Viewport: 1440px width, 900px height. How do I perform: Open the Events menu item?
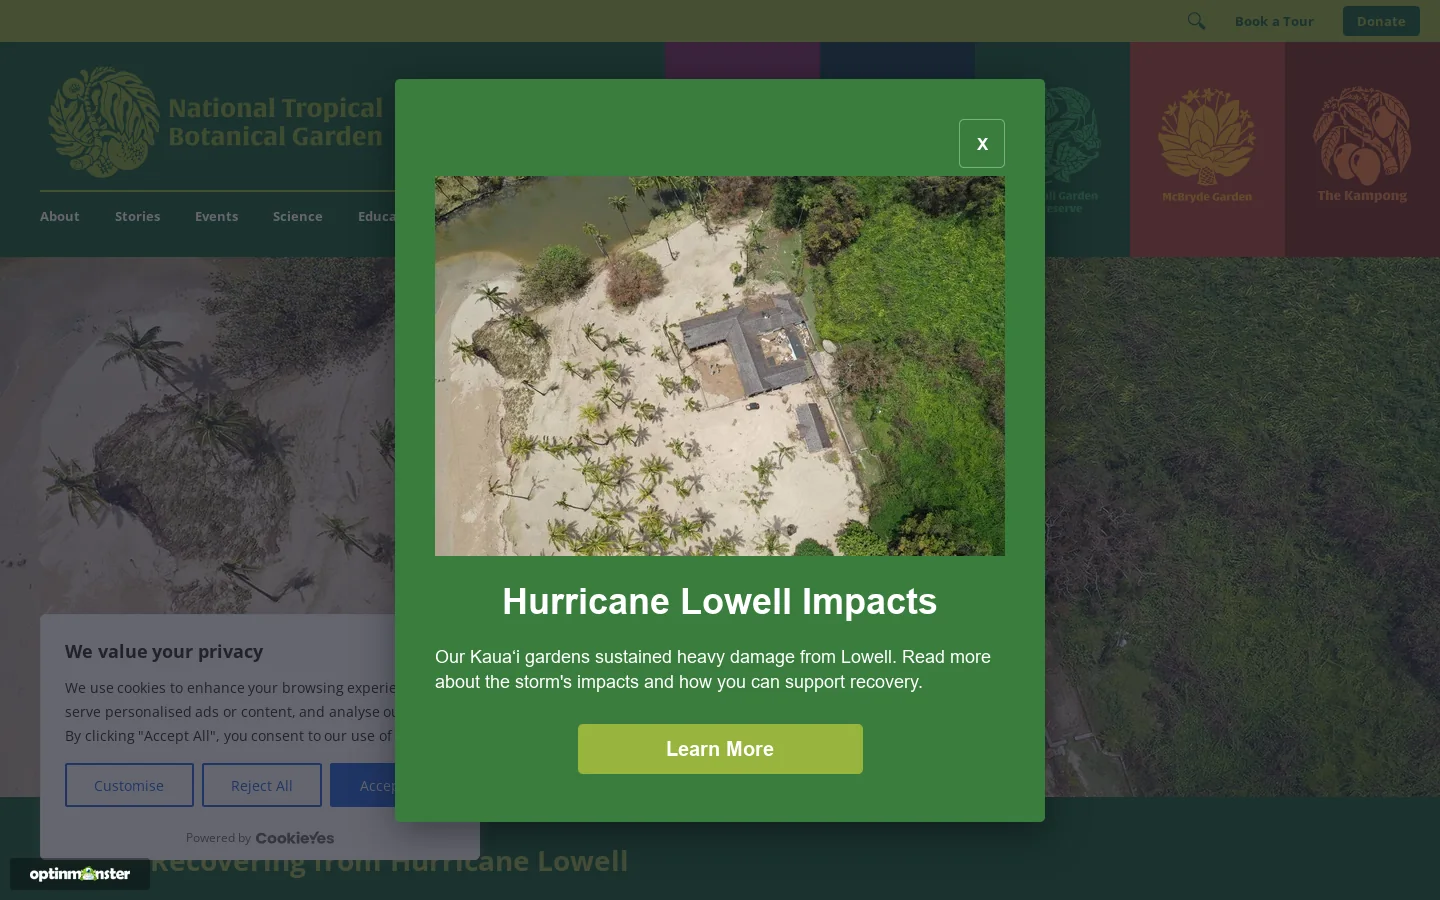click(x=216, y=216)
